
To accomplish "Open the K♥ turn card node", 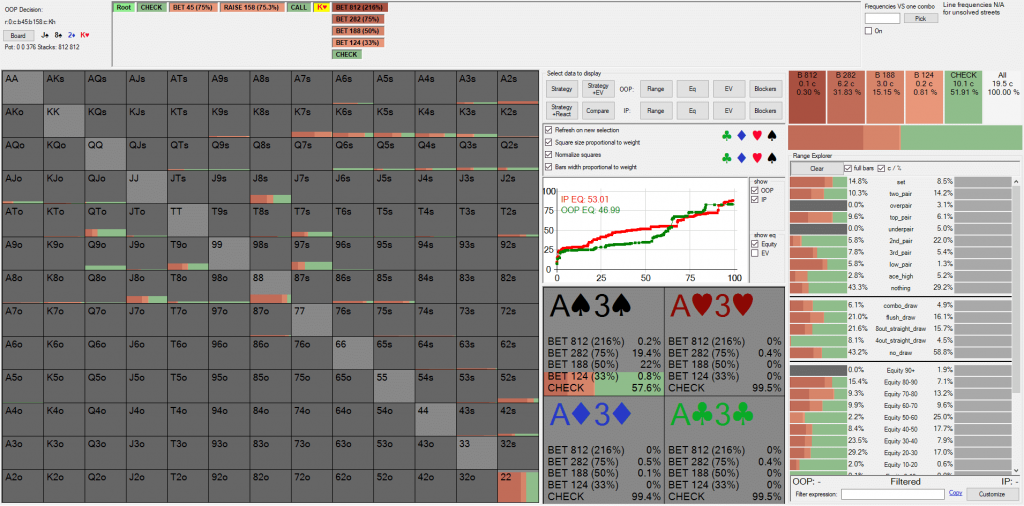I will point(322,7).
